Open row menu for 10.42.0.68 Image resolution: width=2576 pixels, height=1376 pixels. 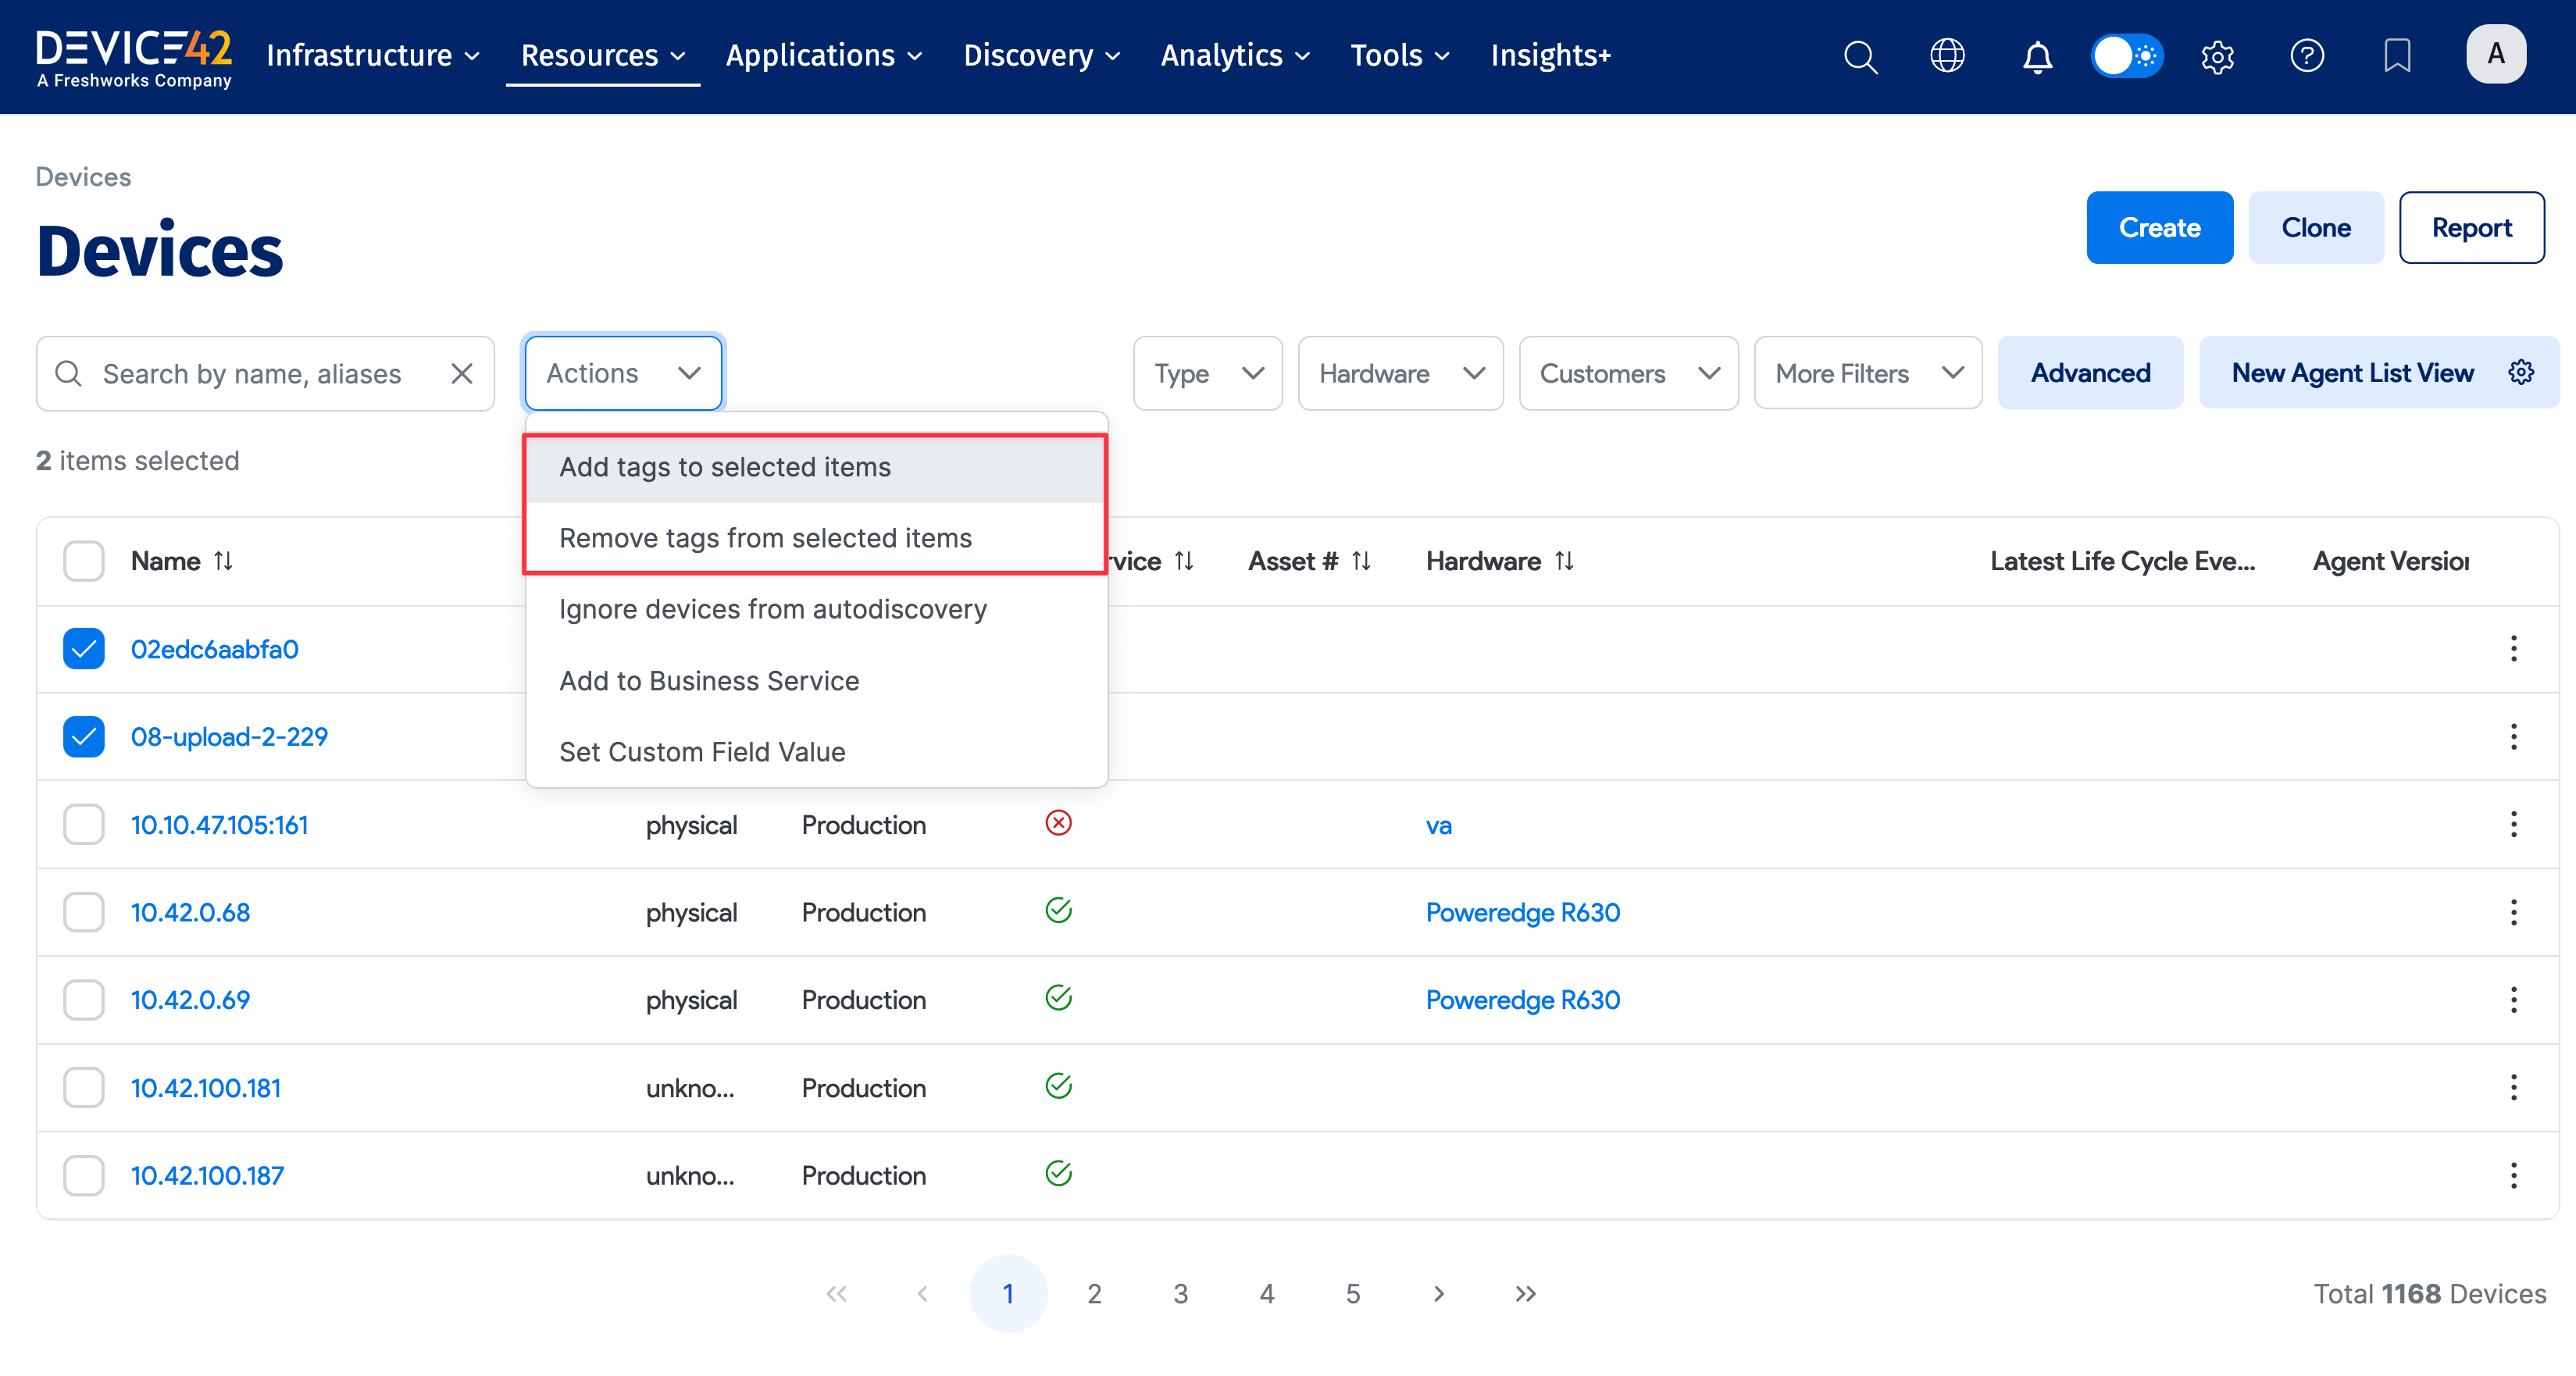click(2513, 912)
